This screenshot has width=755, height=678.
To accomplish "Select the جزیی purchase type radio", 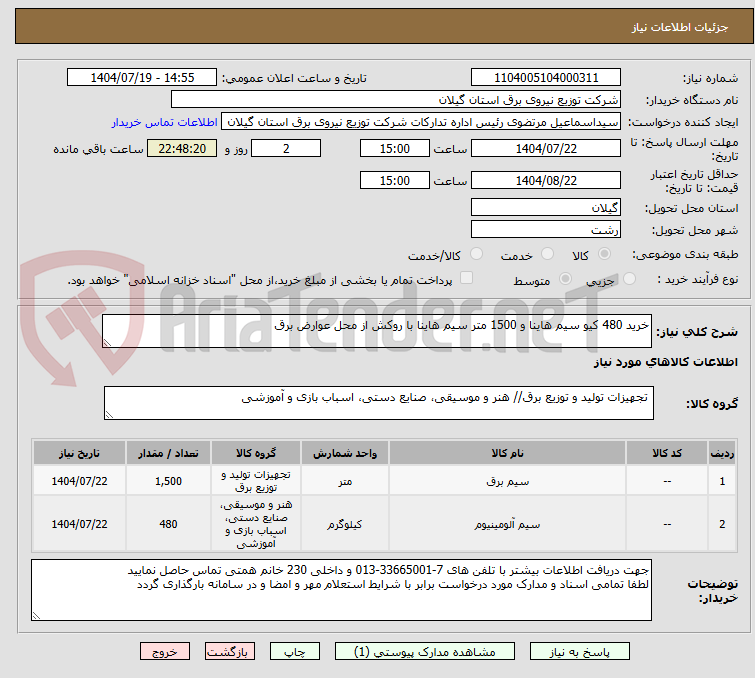I will coord(629,278).
